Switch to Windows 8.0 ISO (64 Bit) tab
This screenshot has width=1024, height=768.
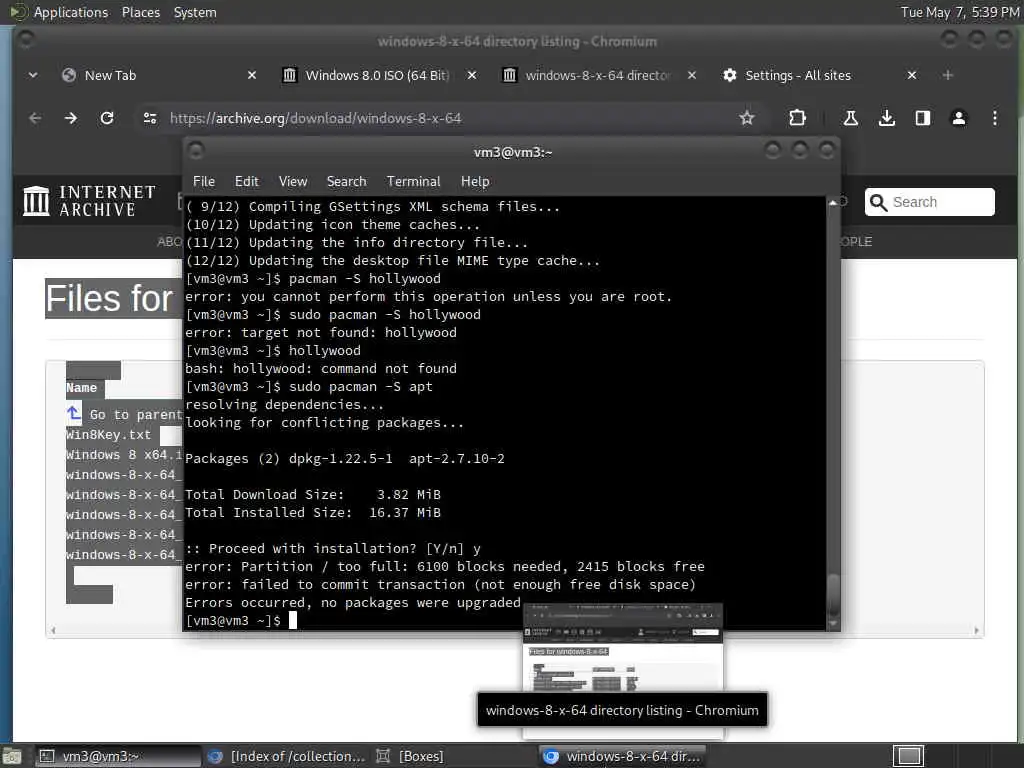tap(377, 75)
